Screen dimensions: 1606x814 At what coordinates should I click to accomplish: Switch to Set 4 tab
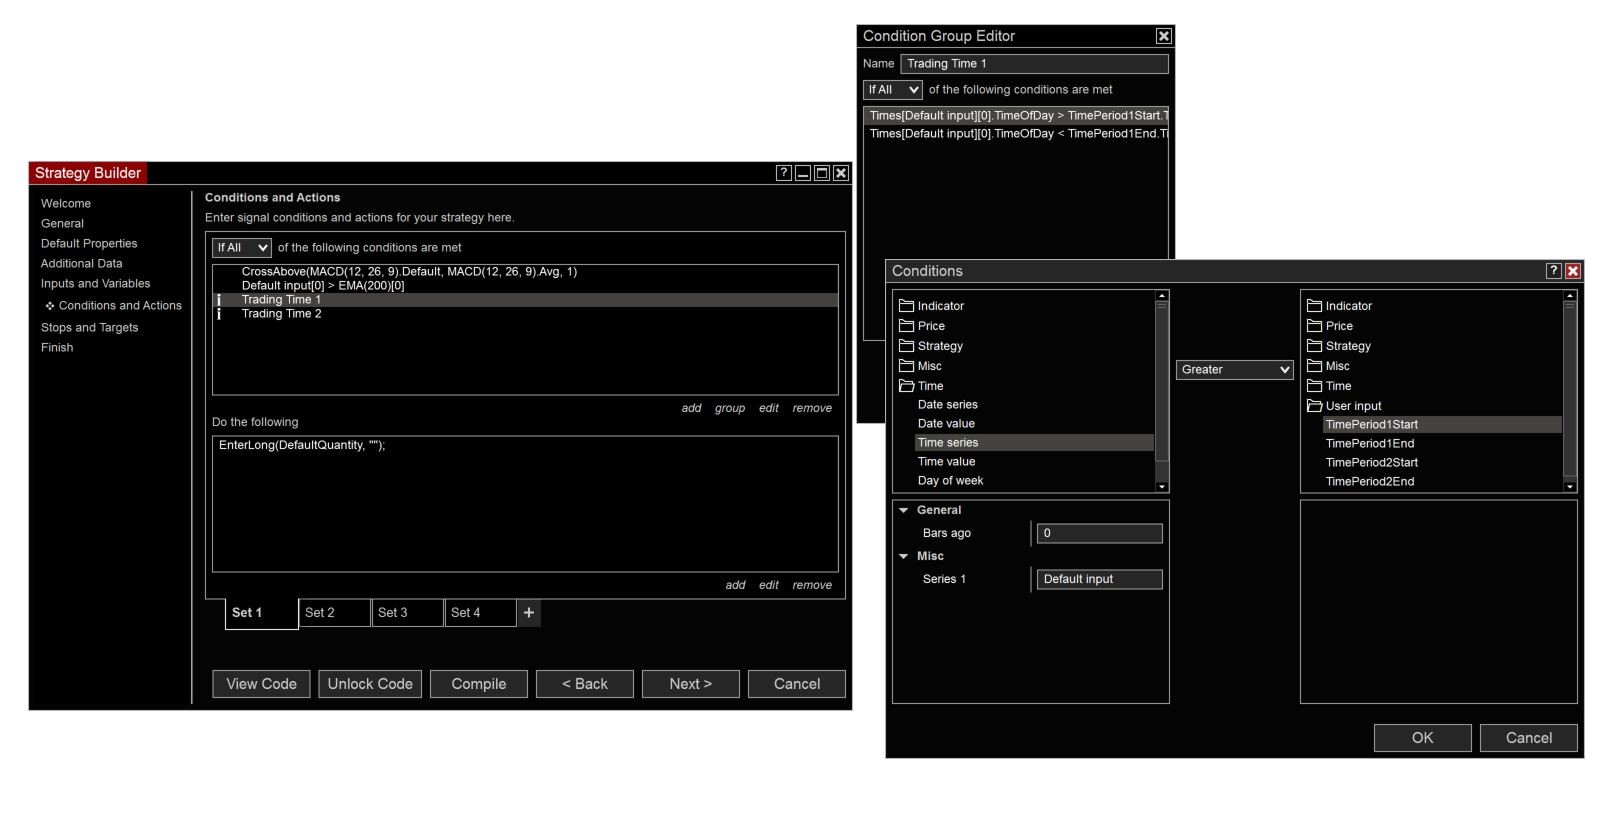pyautogui.click(x=481, y=613)
